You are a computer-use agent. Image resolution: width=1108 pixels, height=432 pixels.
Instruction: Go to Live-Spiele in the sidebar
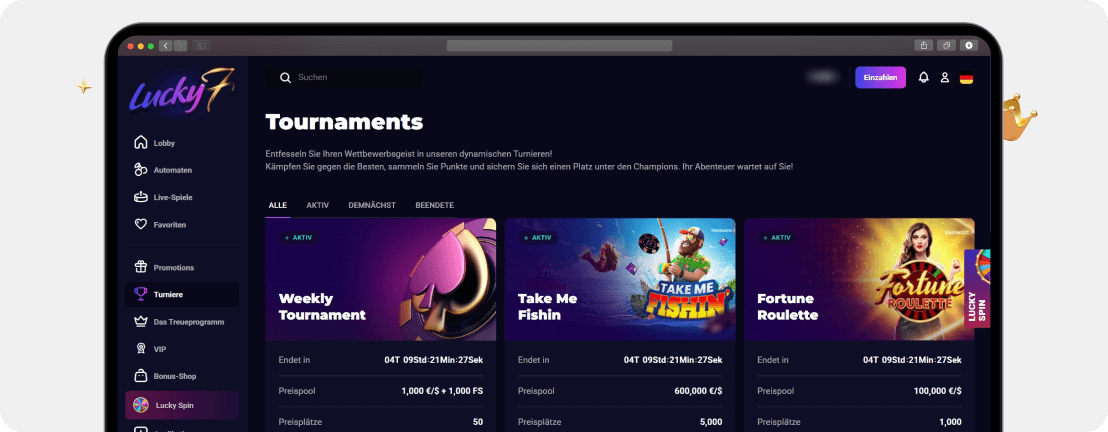pyautogui.click(x=141, y=197)
